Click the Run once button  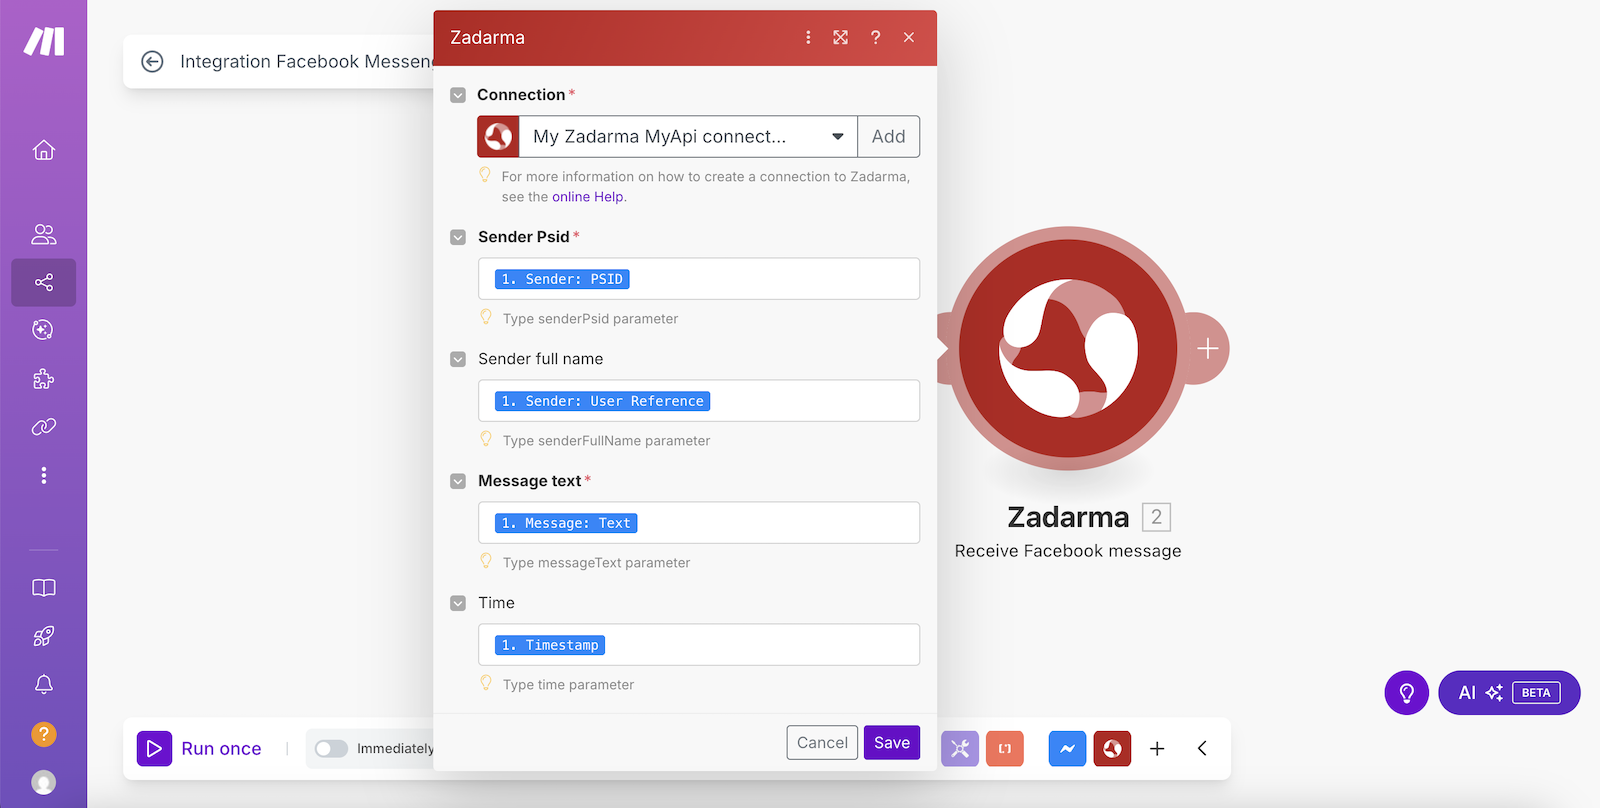(200, 749)
